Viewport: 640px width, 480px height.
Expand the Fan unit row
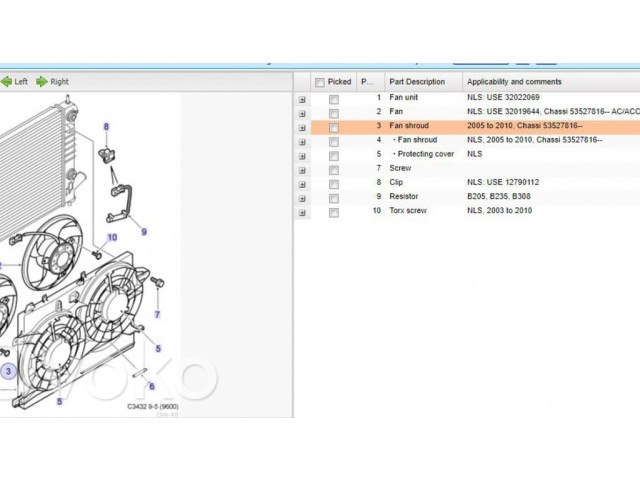pyautogui.click(x=302, y=99)
